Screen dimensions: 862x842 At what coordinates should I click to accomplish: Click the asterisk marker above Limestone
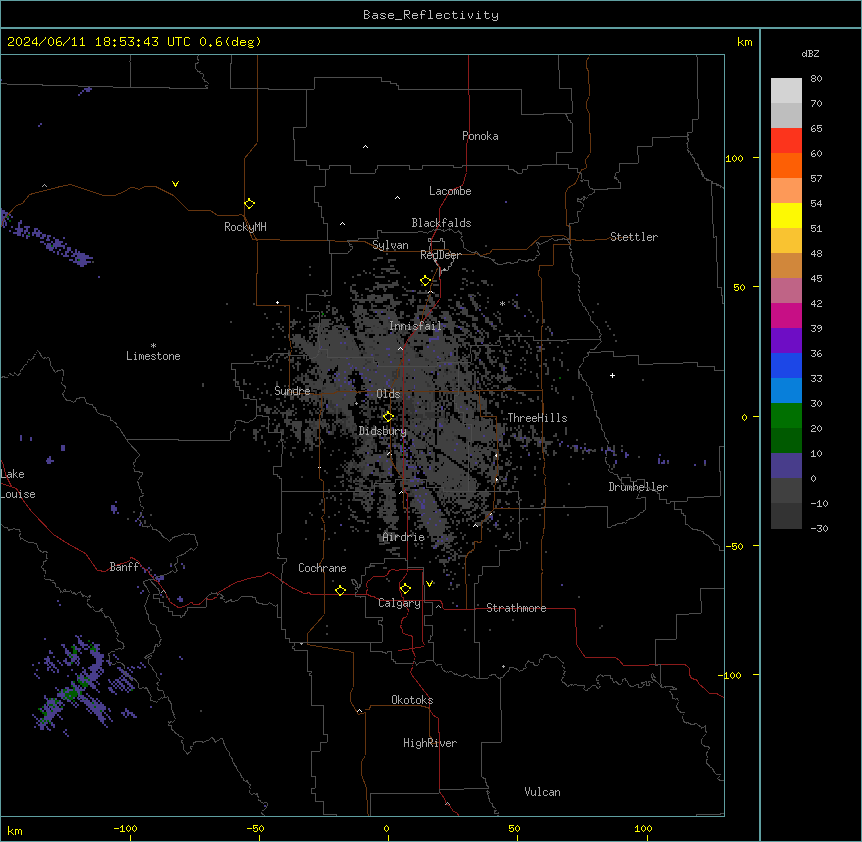[x=153, y=346]
